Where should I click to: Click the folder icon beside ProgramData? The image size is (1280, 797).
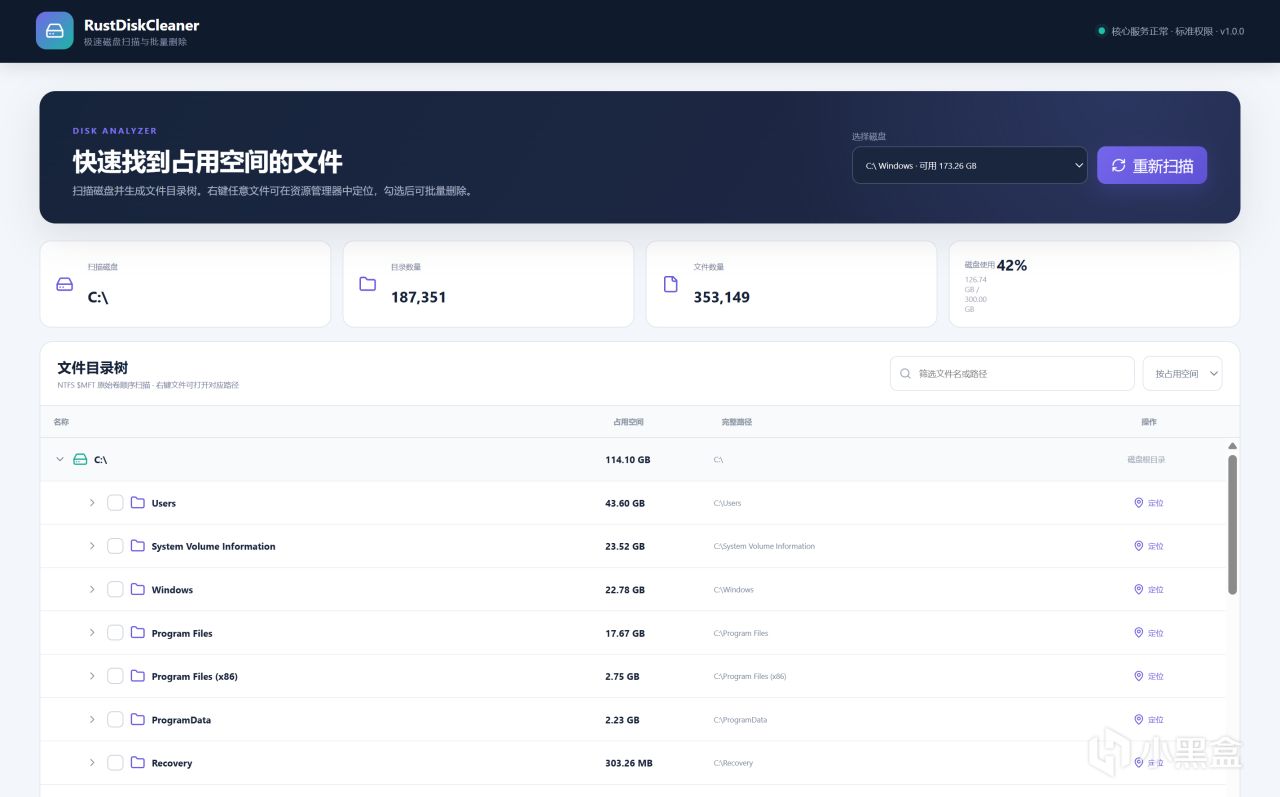point(138,719)
